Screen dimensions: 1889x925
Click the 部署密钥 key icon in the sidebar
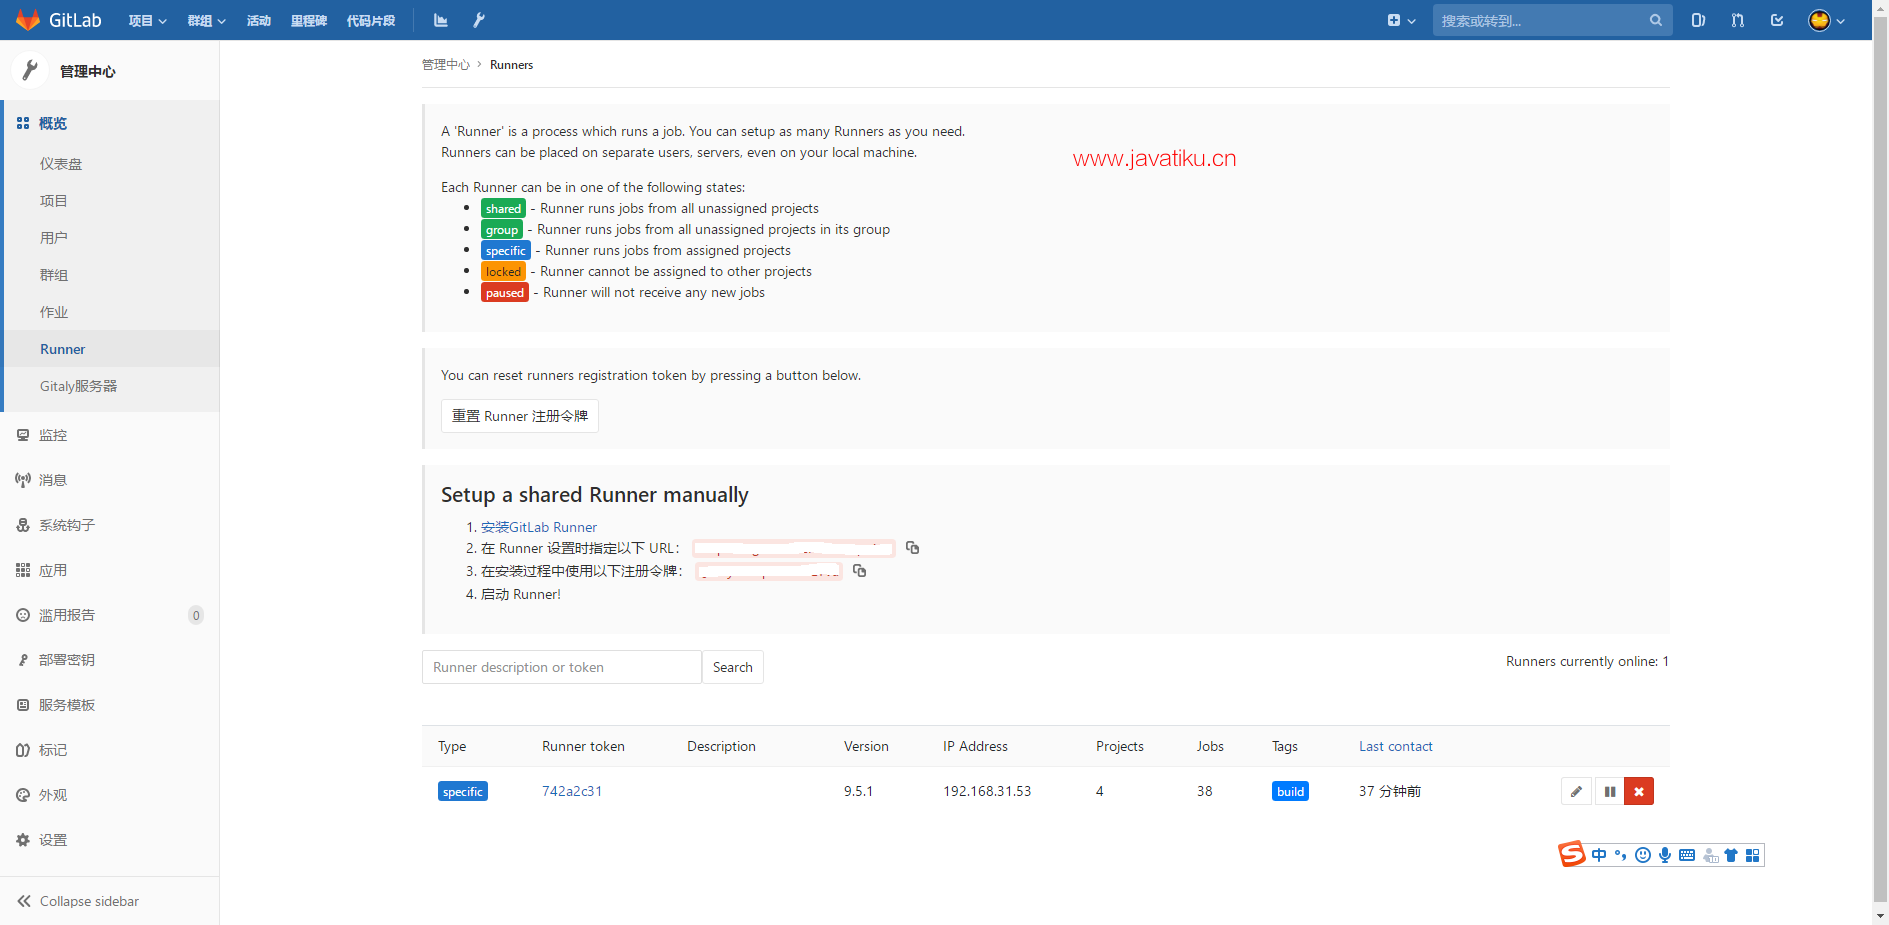tap(23, 660)
